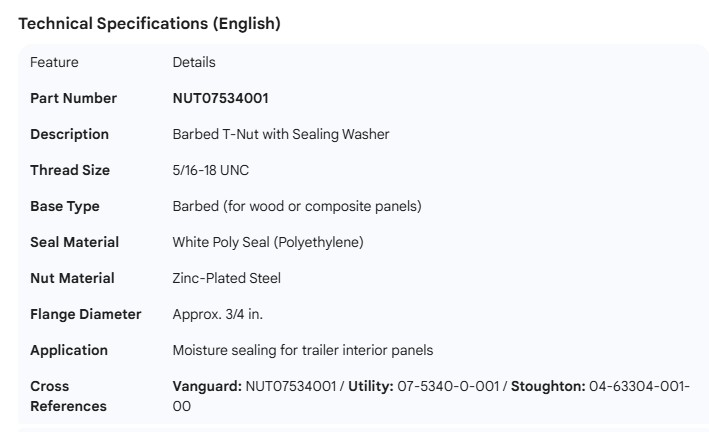The width and height of the screenshot is (709, 432).
Task: Click the bold part number value NUT07534001
Action: coord(220,98)
